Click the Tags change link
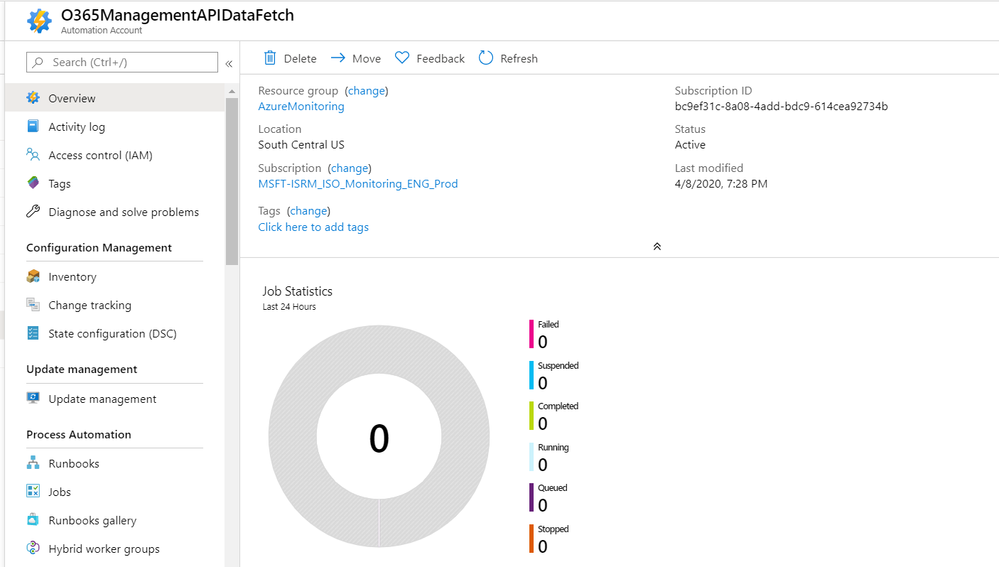The height and width of the screenshot is (567, 999). [308, 211]
